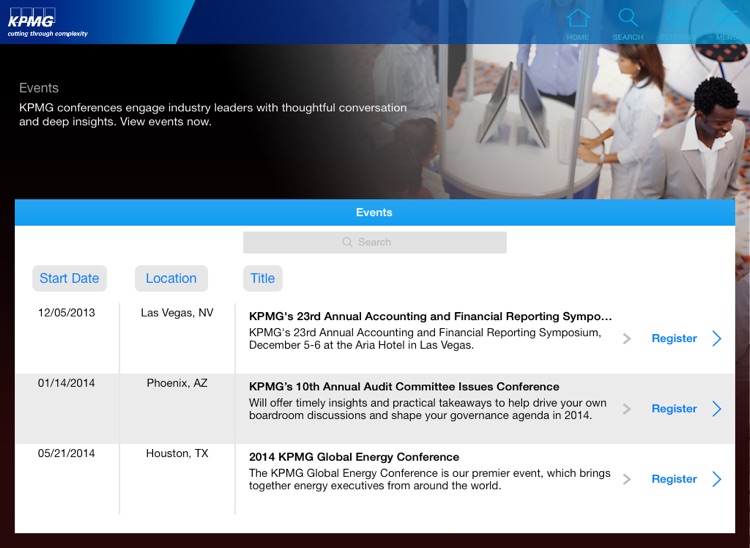Click the KPMG logo
This screenshot has height=548, width=750.
click(x=47, y=22)
